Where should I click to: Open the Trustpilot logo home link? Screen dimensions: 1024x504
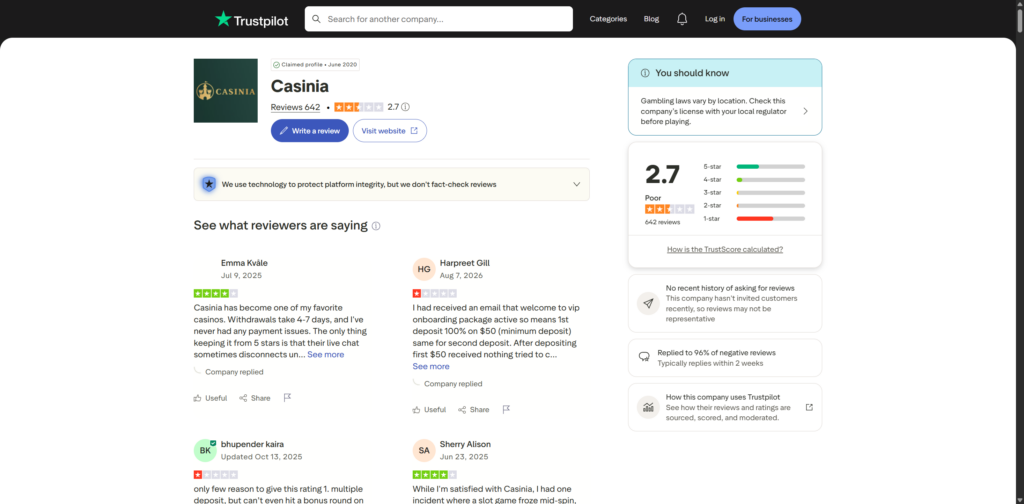tap(251, 19)
